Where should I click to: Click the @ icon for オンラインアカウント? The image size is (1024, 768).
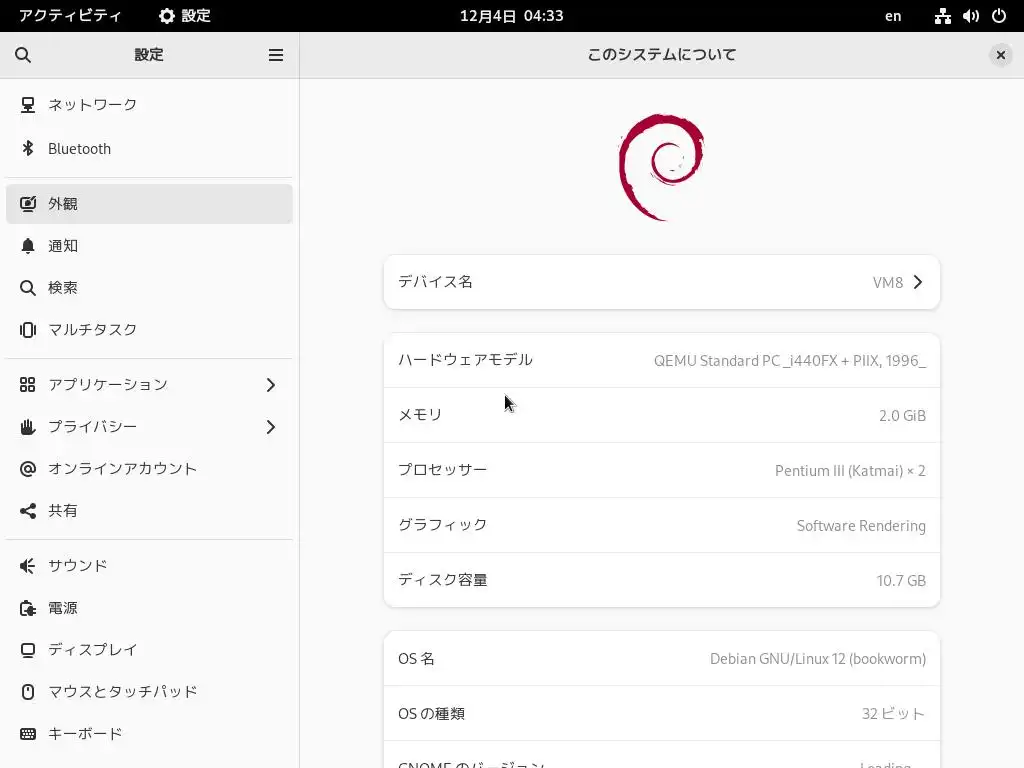tap(27, 469)
